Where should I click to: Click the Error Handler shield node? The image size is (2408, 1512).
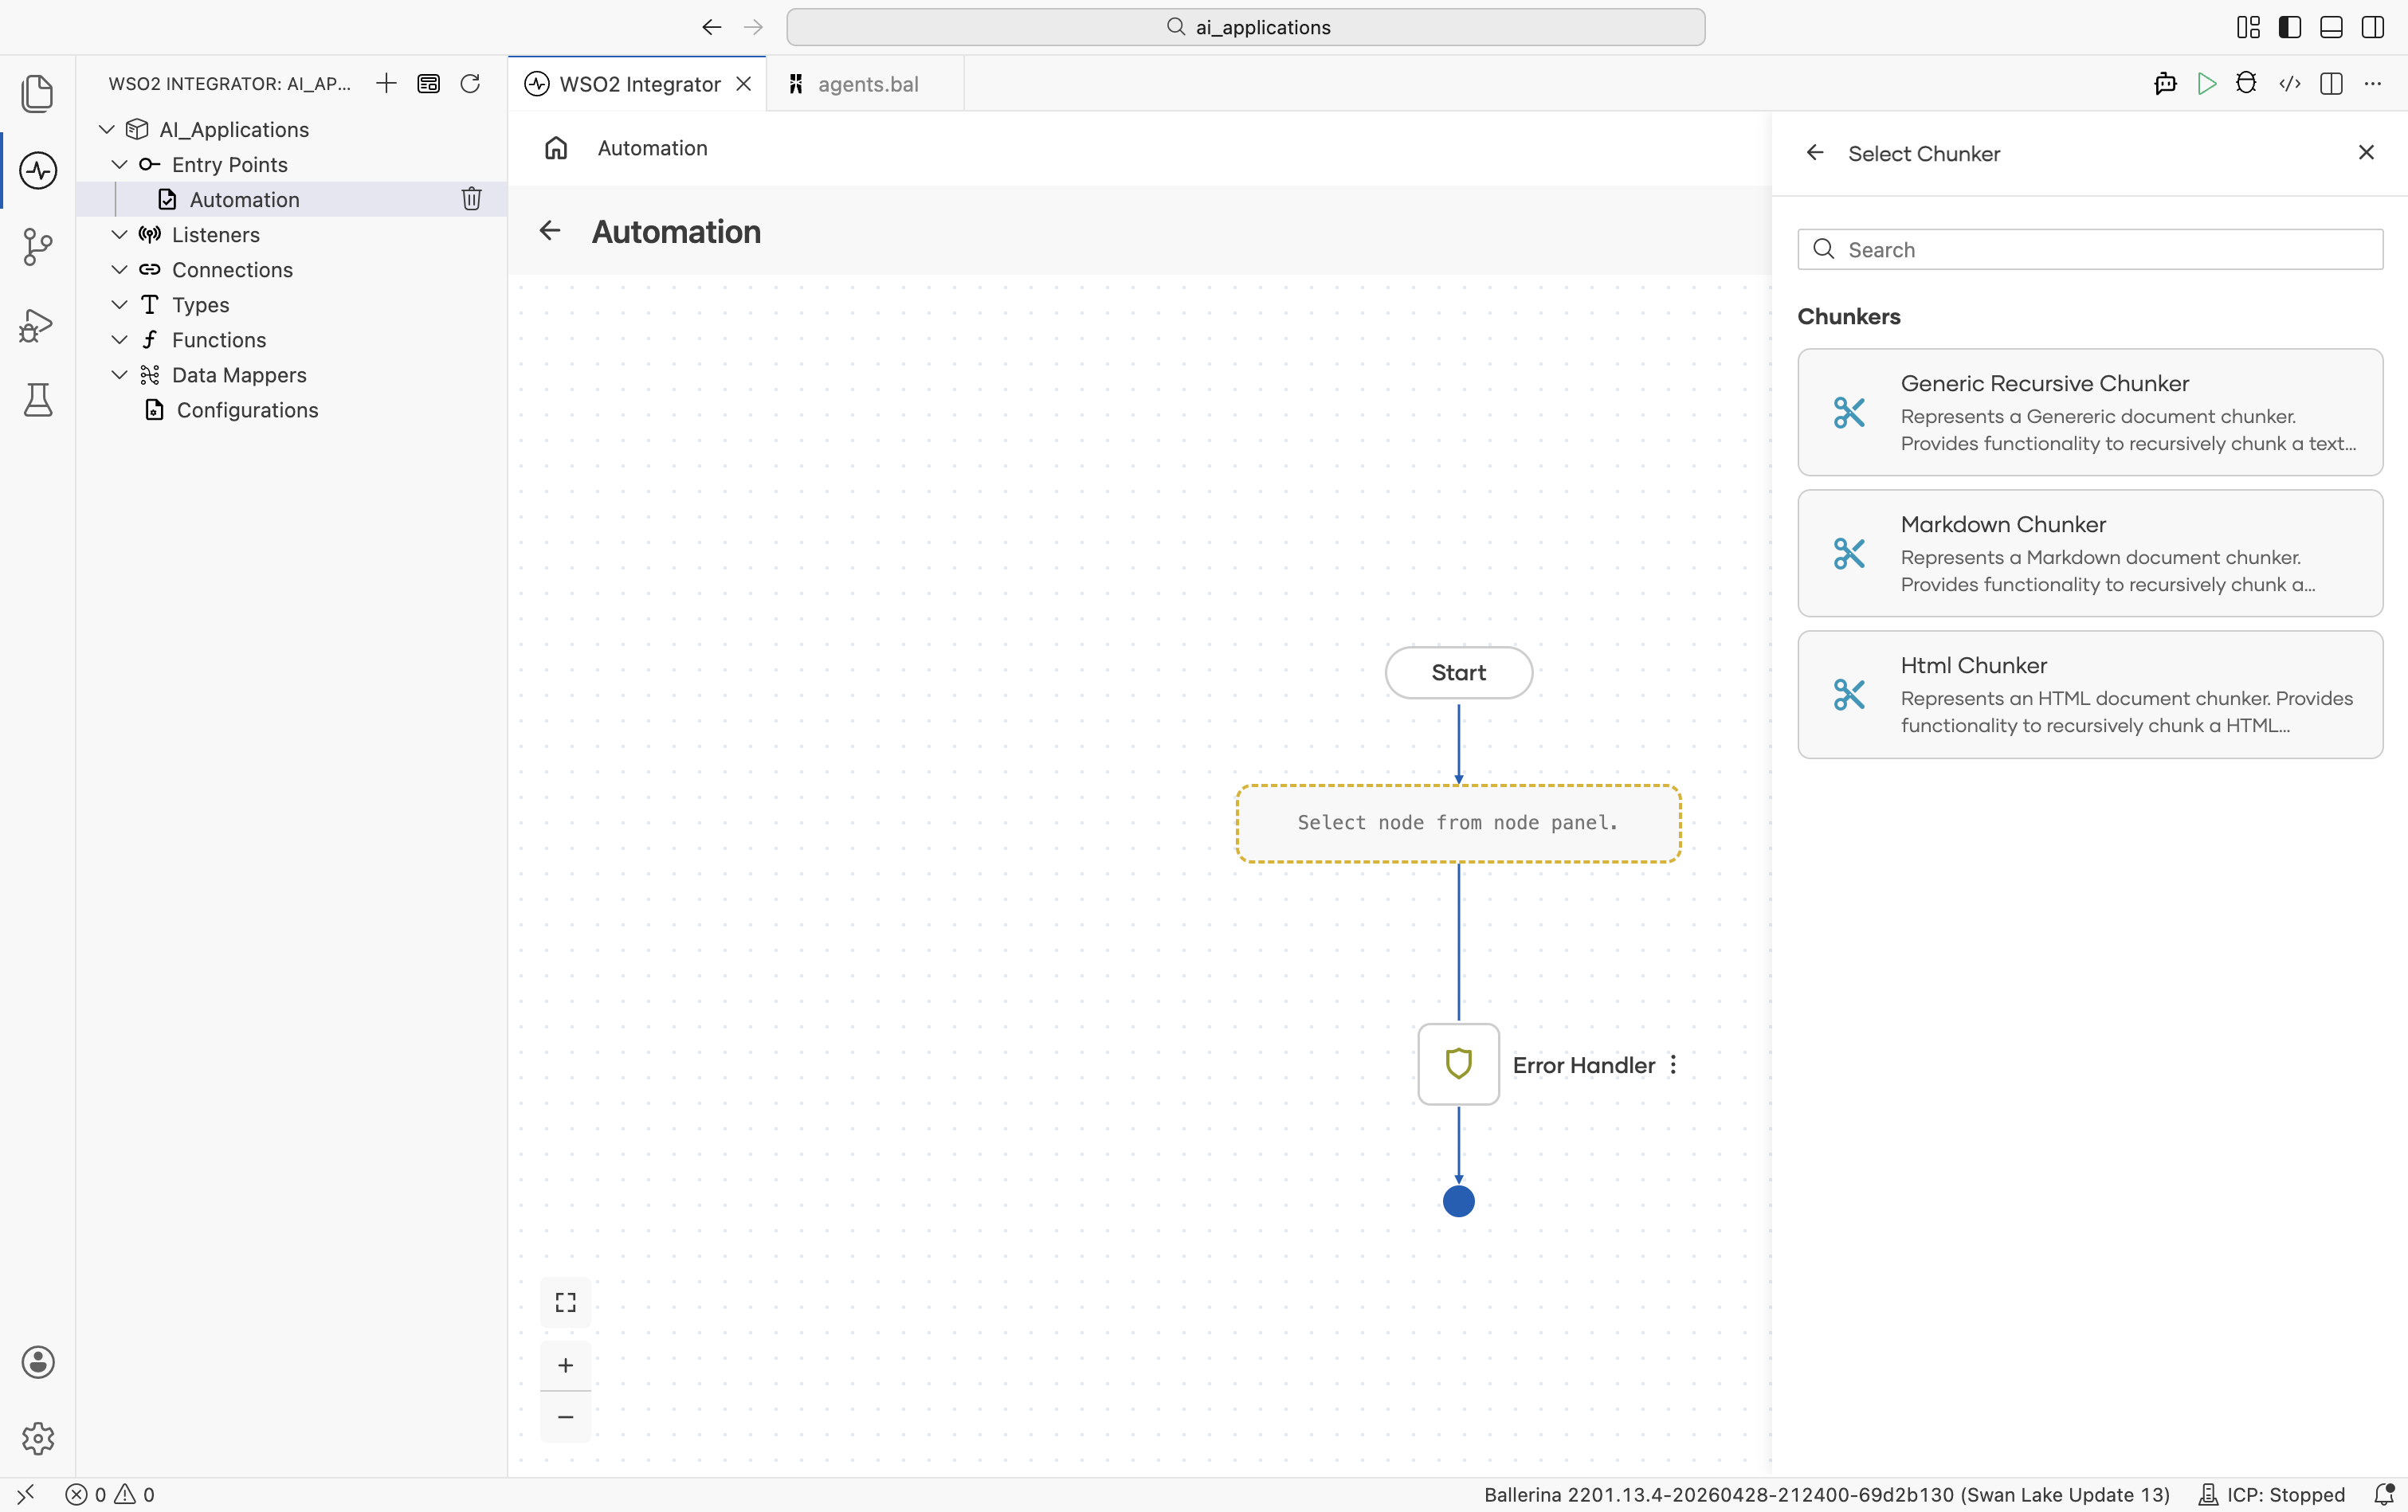pyautogui.click(x=1459, y=1064)
